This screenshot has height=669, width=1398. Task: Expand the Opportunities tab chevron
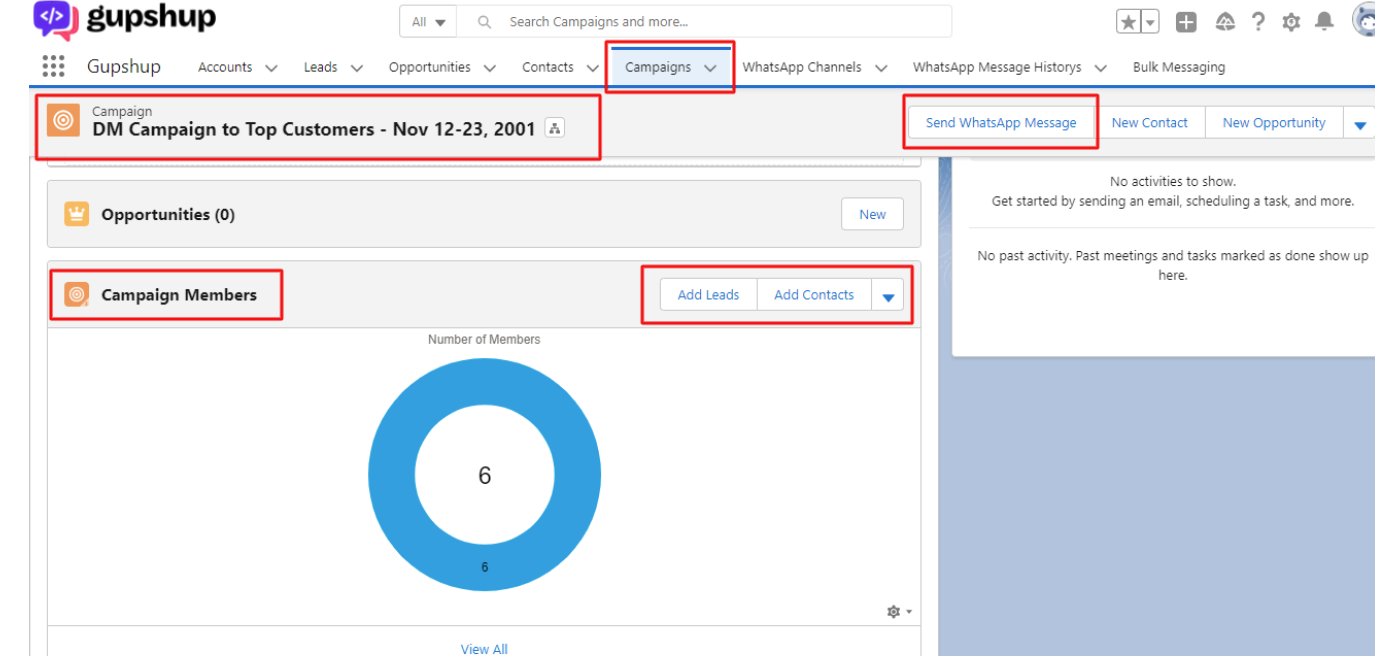pyautogui.click(x=489, y=68)
